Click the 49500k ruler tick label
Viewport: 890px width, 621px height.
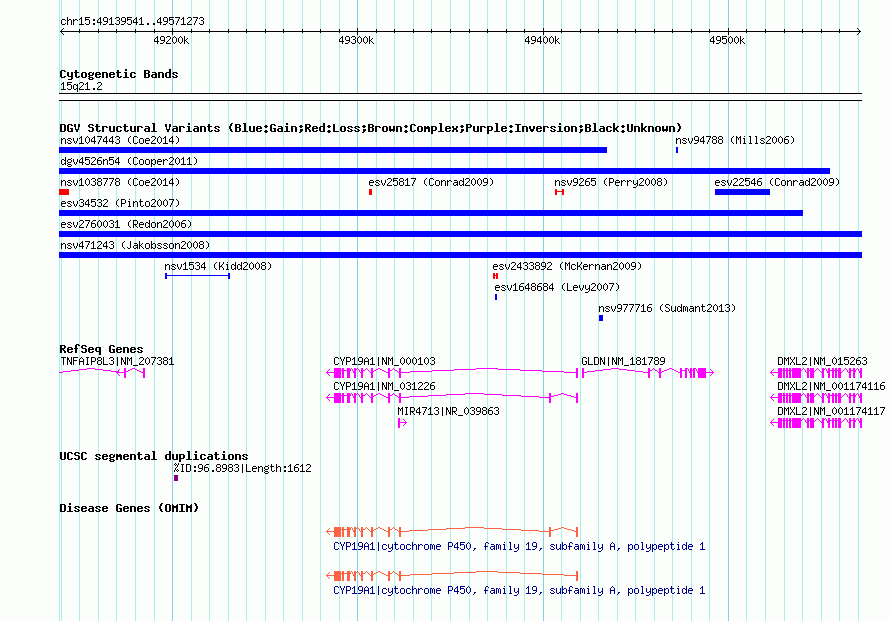727,40
